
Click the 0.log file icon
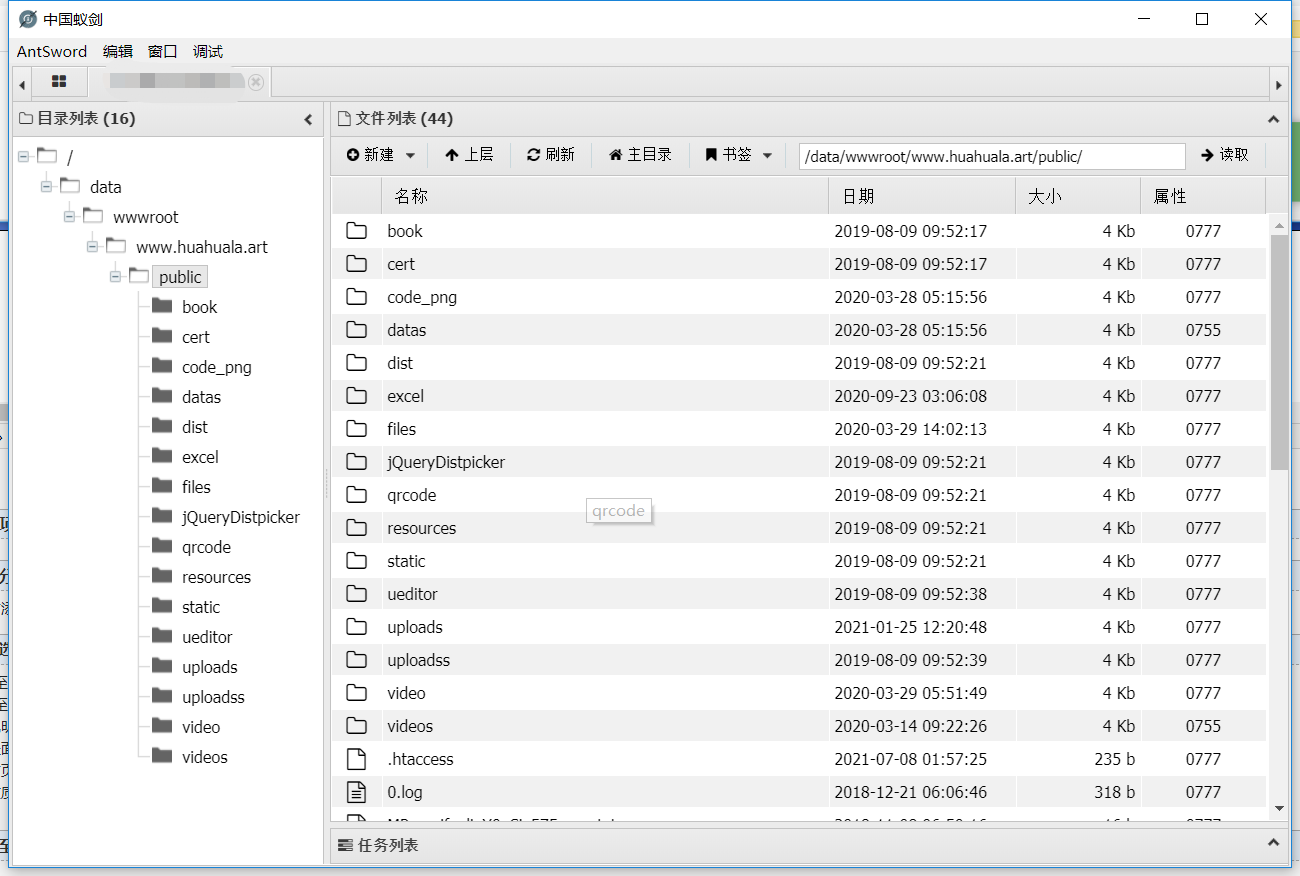357,792
